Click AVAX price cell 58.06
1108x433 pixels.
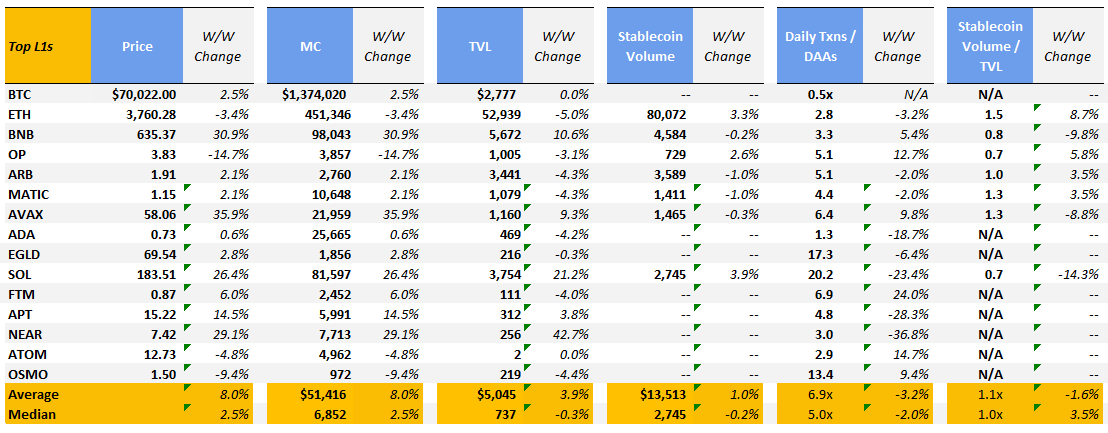[160, 214]
